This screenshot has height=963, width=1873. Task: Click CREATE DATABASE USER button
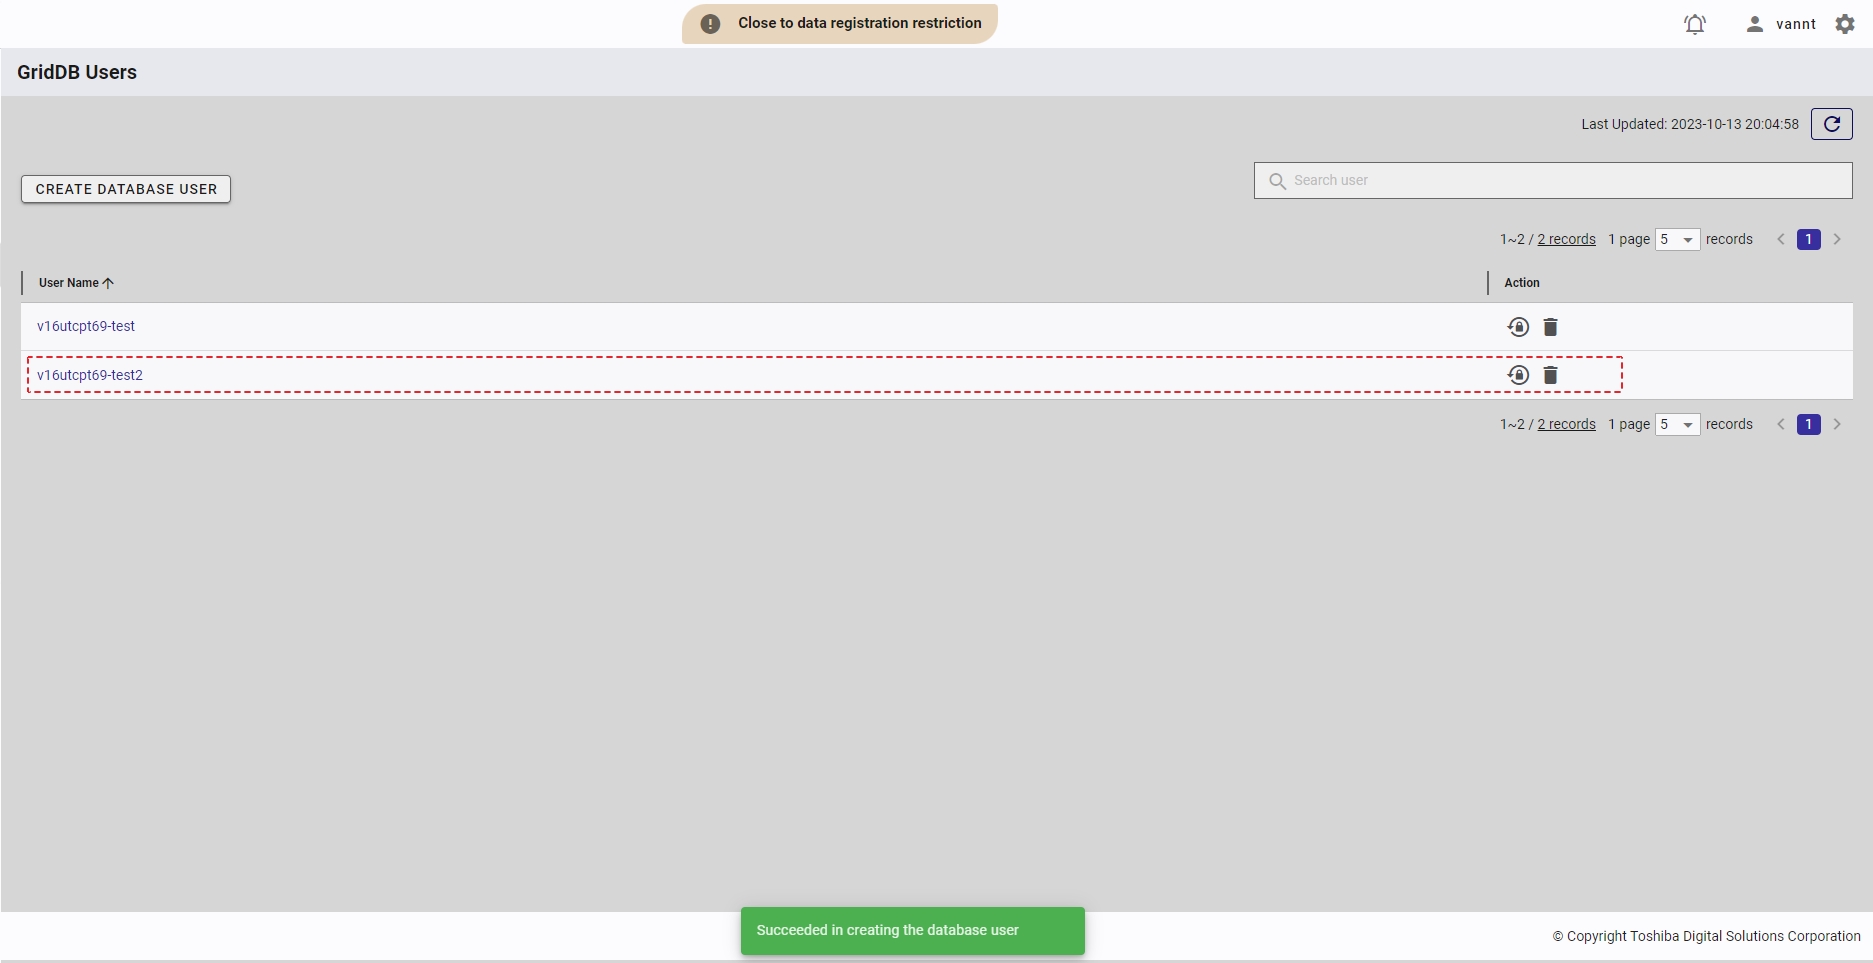[x=126, y=189]
